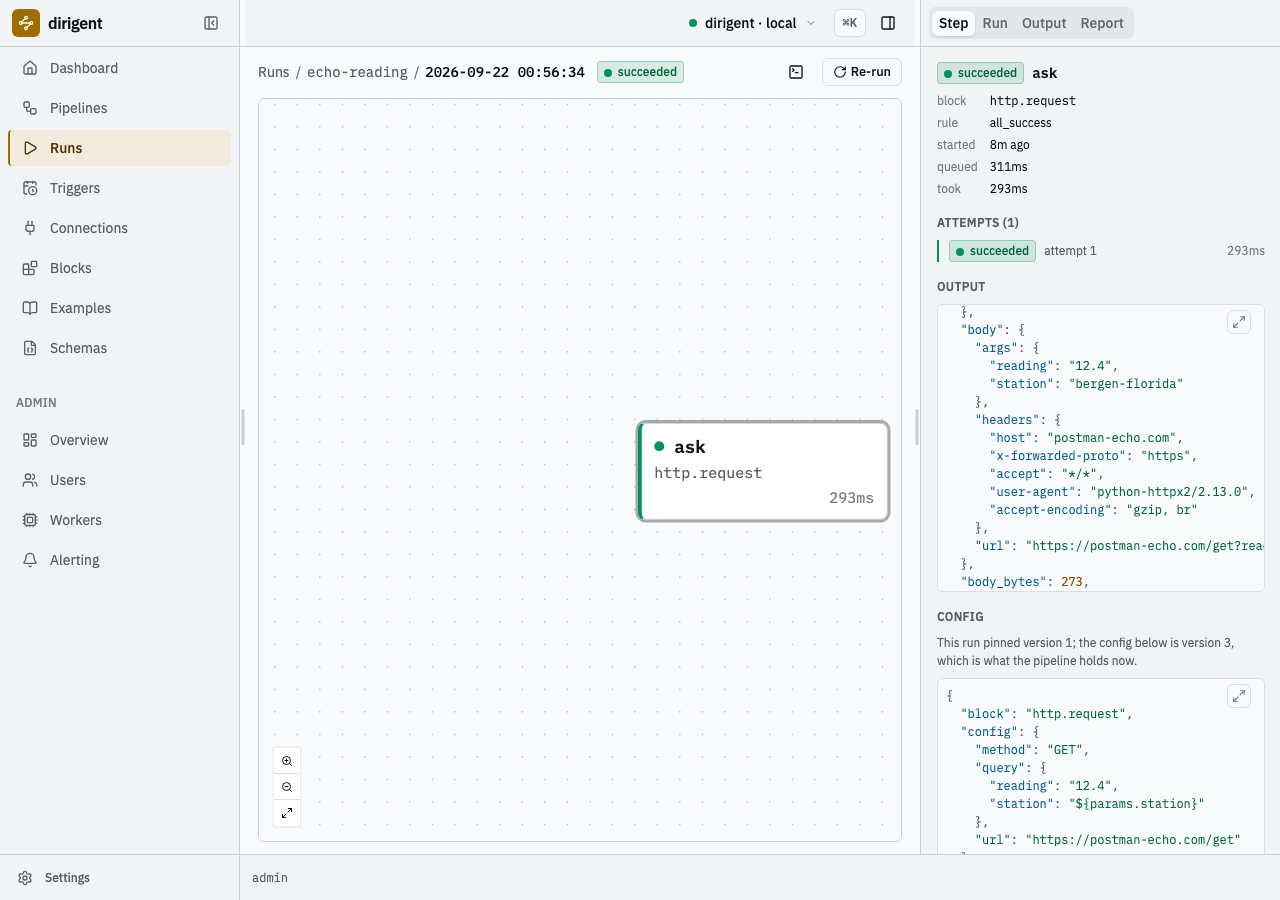Click the Triggers calendar icon
The width and height of the screenshot is (1280, 900).
pyautogui.click(x=30, y=188)
